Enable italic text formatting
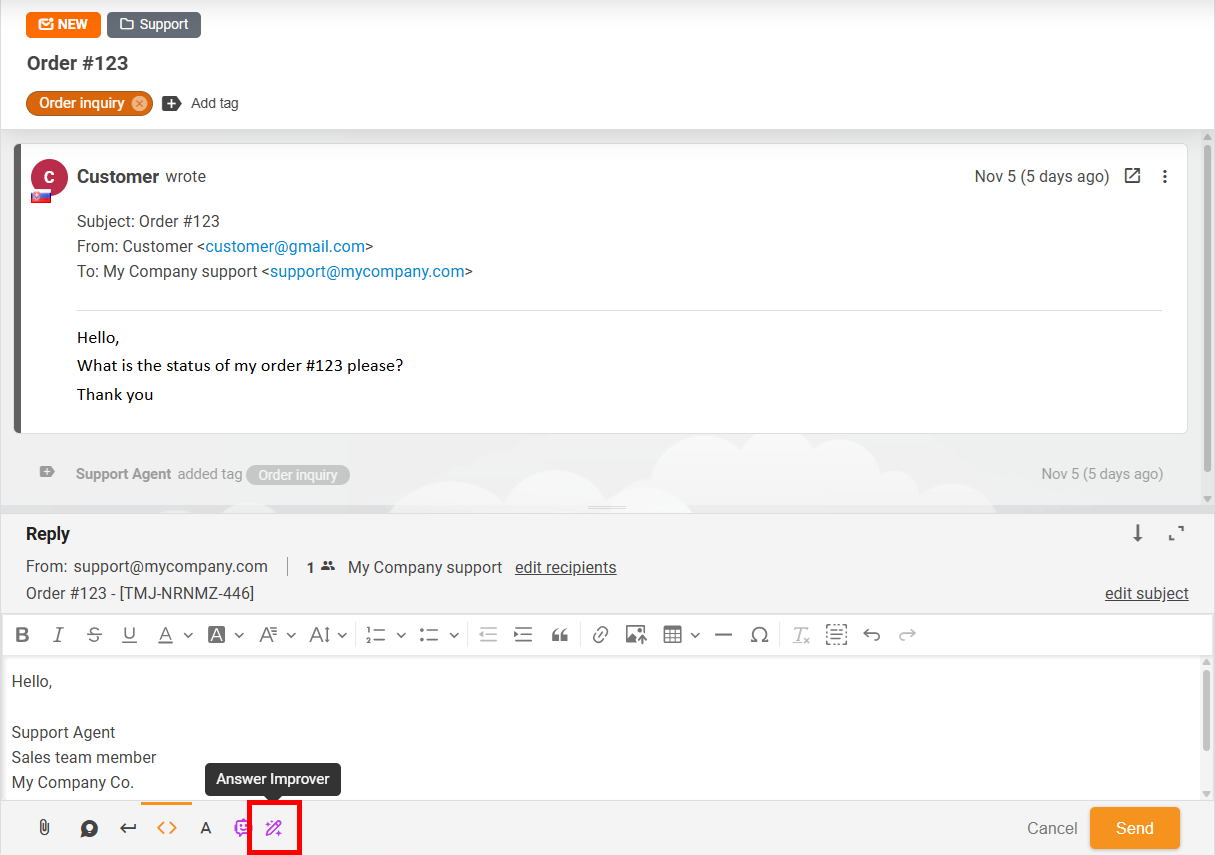This screenshot has width=1215, height=855. coord(58,634)
